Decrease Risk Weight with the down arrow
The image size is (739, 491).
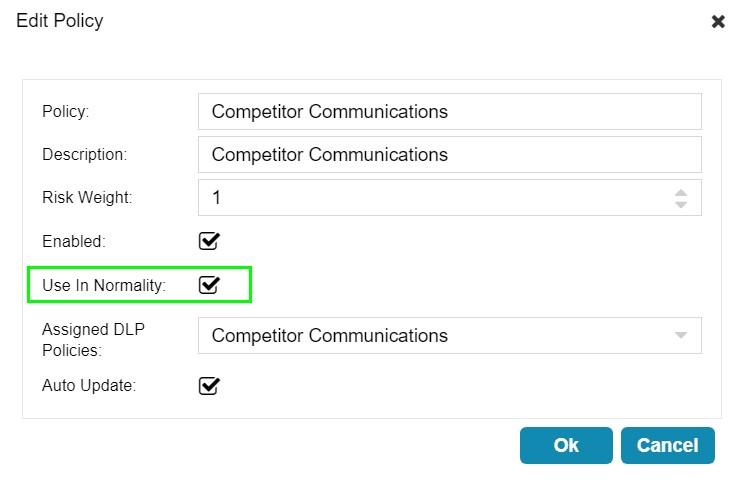click(681, 205)
